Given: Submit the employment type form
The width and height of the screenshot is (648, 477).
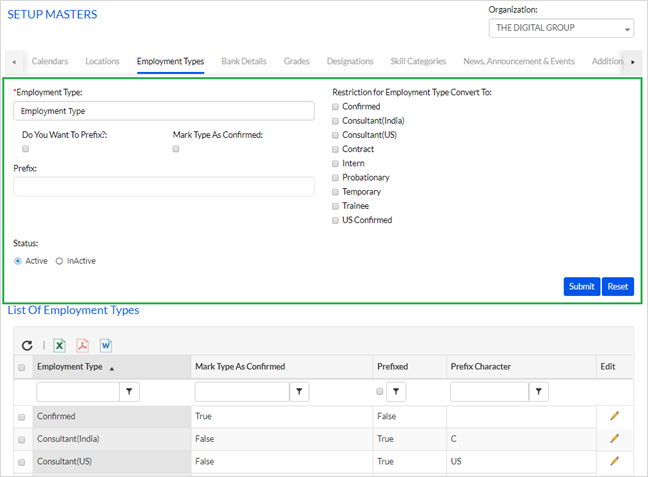Looking at the screenshot, I should click(x=581, y=286).
